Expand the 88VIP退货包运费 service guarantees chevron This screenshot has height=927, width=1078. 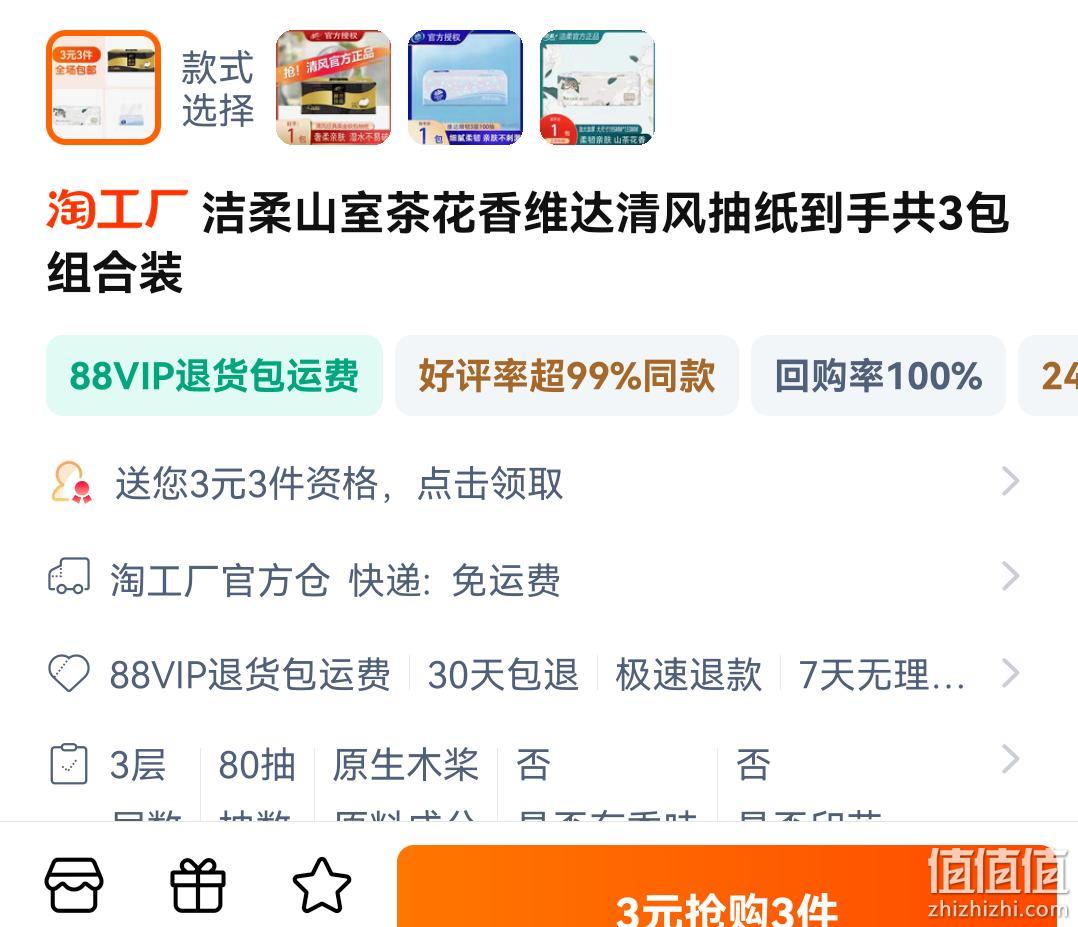(x=1010, y=673)
